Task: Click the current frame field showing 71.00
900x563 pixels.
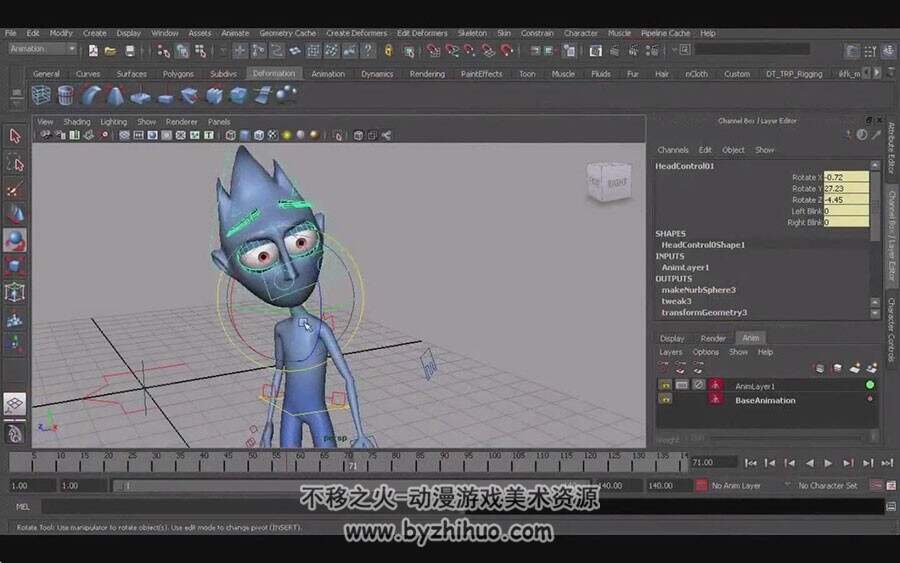Action: [x=713, y=462]
